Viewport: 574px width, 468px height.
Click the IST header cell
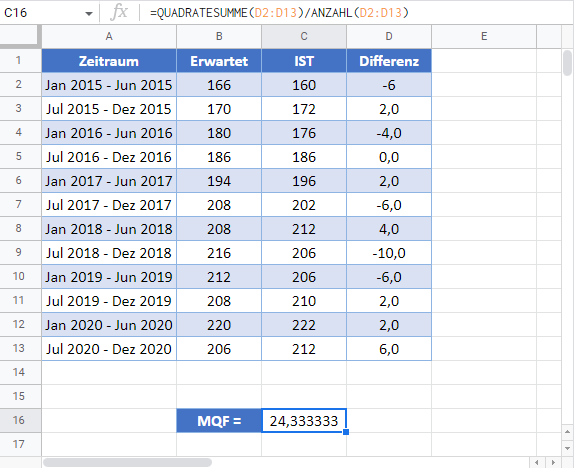[x=304, y=61]
